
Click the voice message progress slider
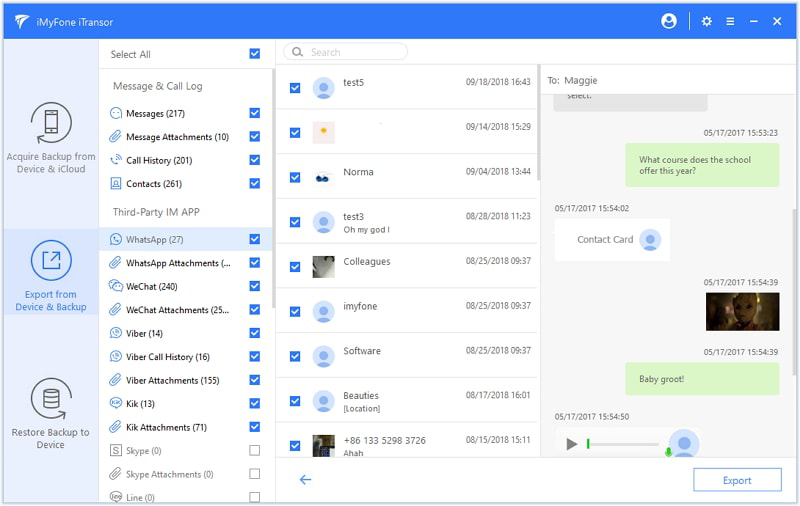tap(622, 444)
